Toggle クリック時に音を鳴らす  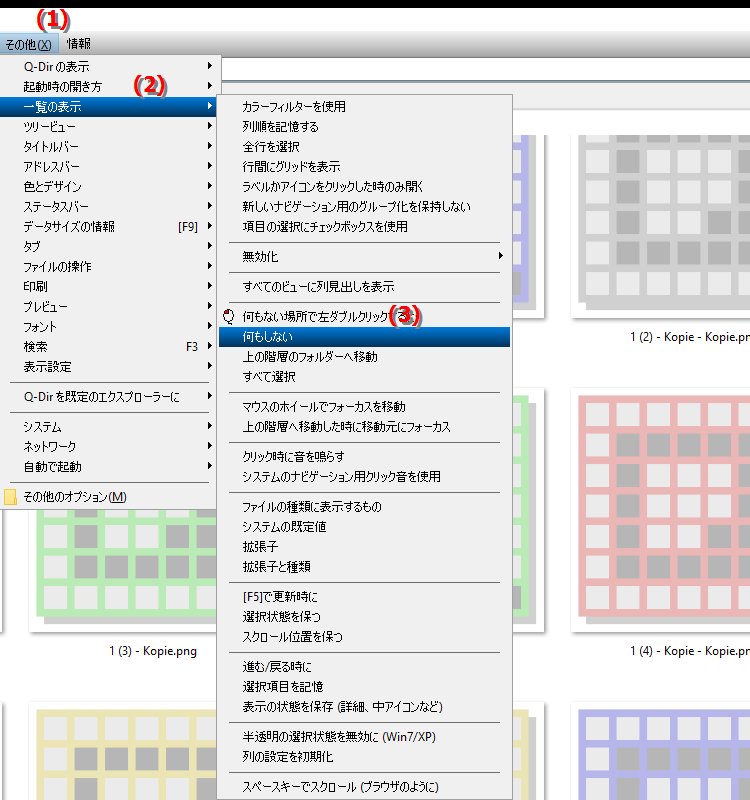(x=364, y=457)
